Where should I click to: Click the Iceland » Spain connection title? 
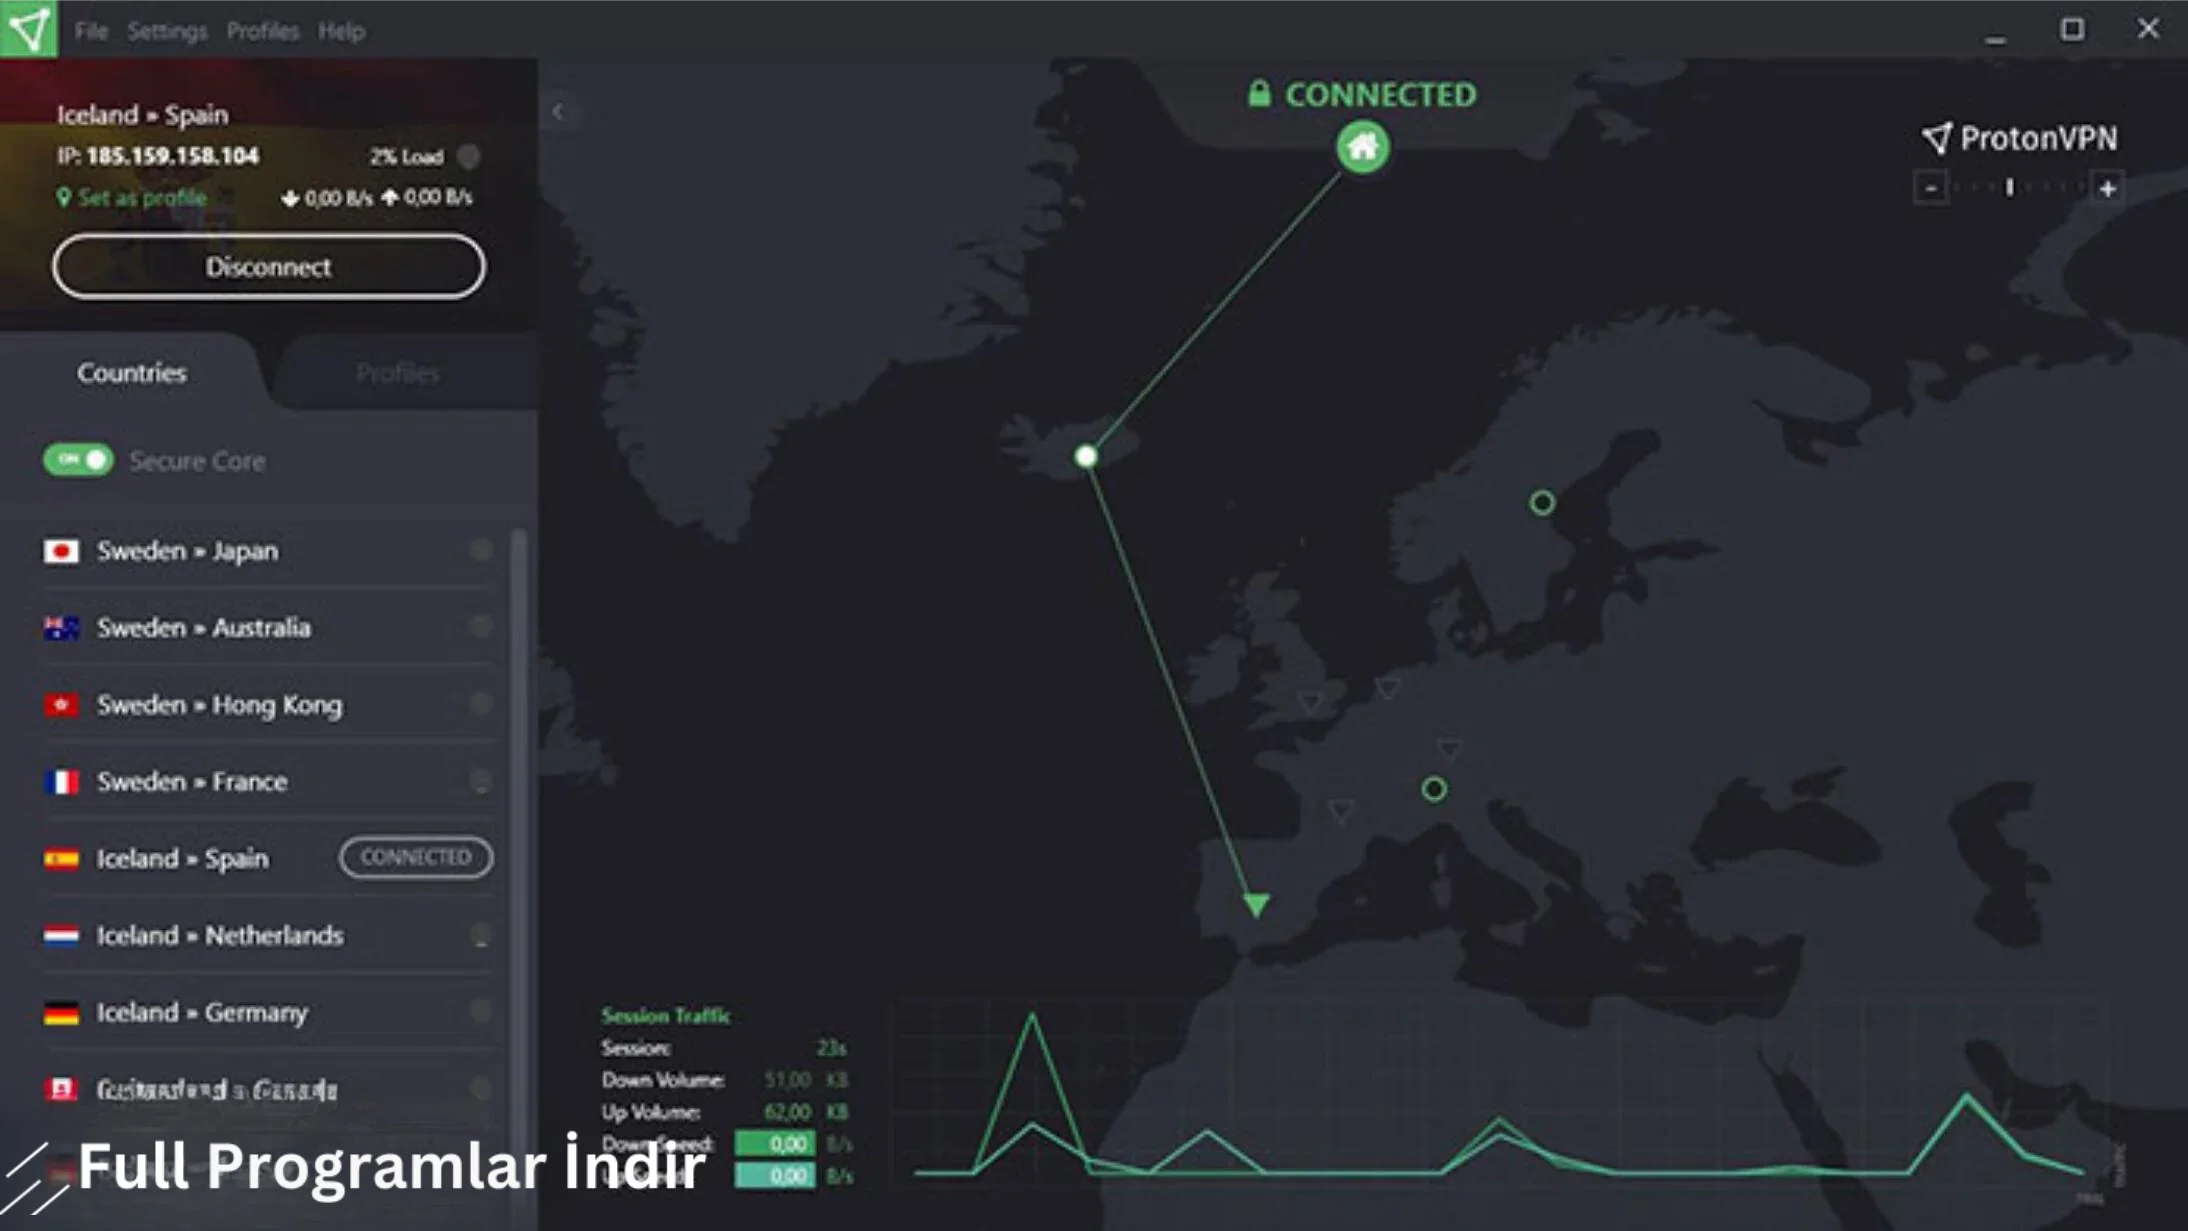[143, 115]
